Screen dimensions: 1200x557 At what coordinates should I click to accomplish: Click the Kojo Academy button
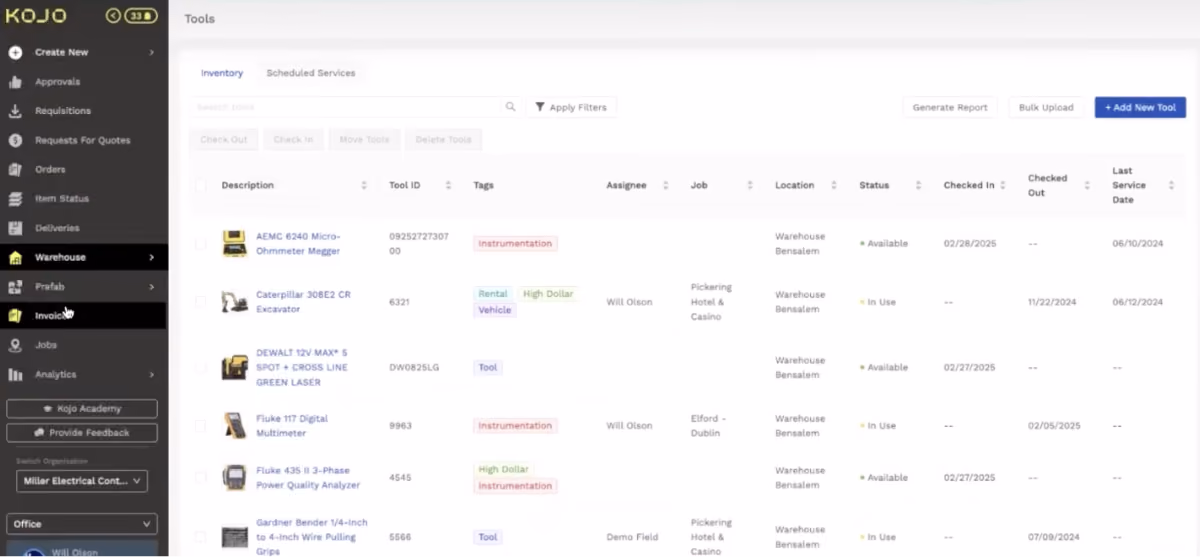click(x=82, y=409)
